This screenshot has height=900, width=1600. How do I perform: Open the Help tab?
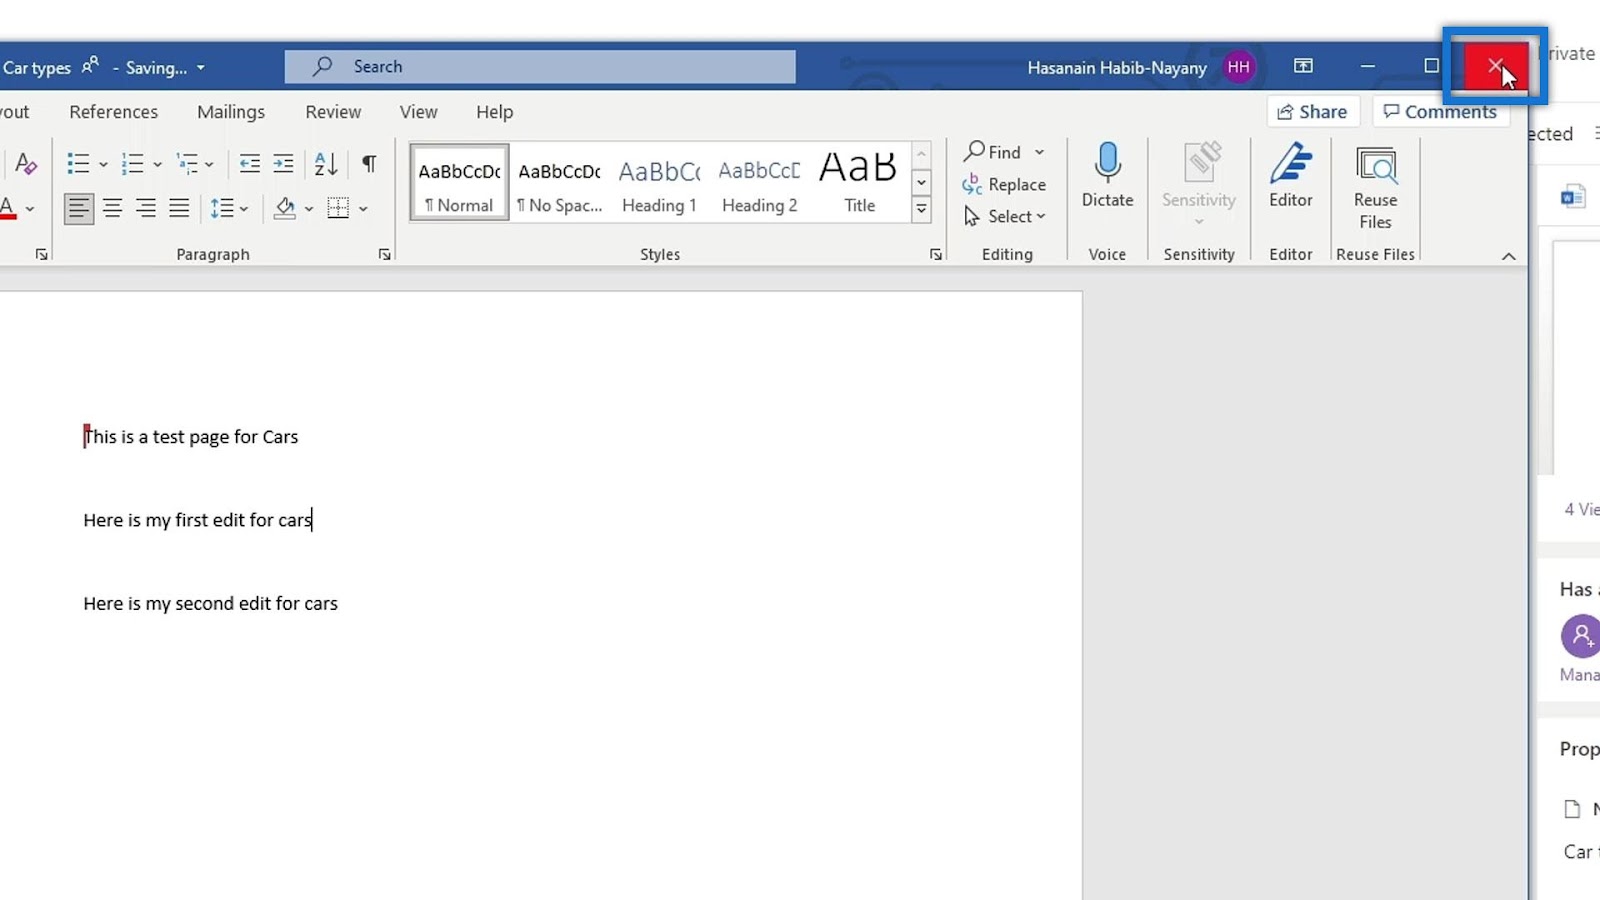pos(494,112)
